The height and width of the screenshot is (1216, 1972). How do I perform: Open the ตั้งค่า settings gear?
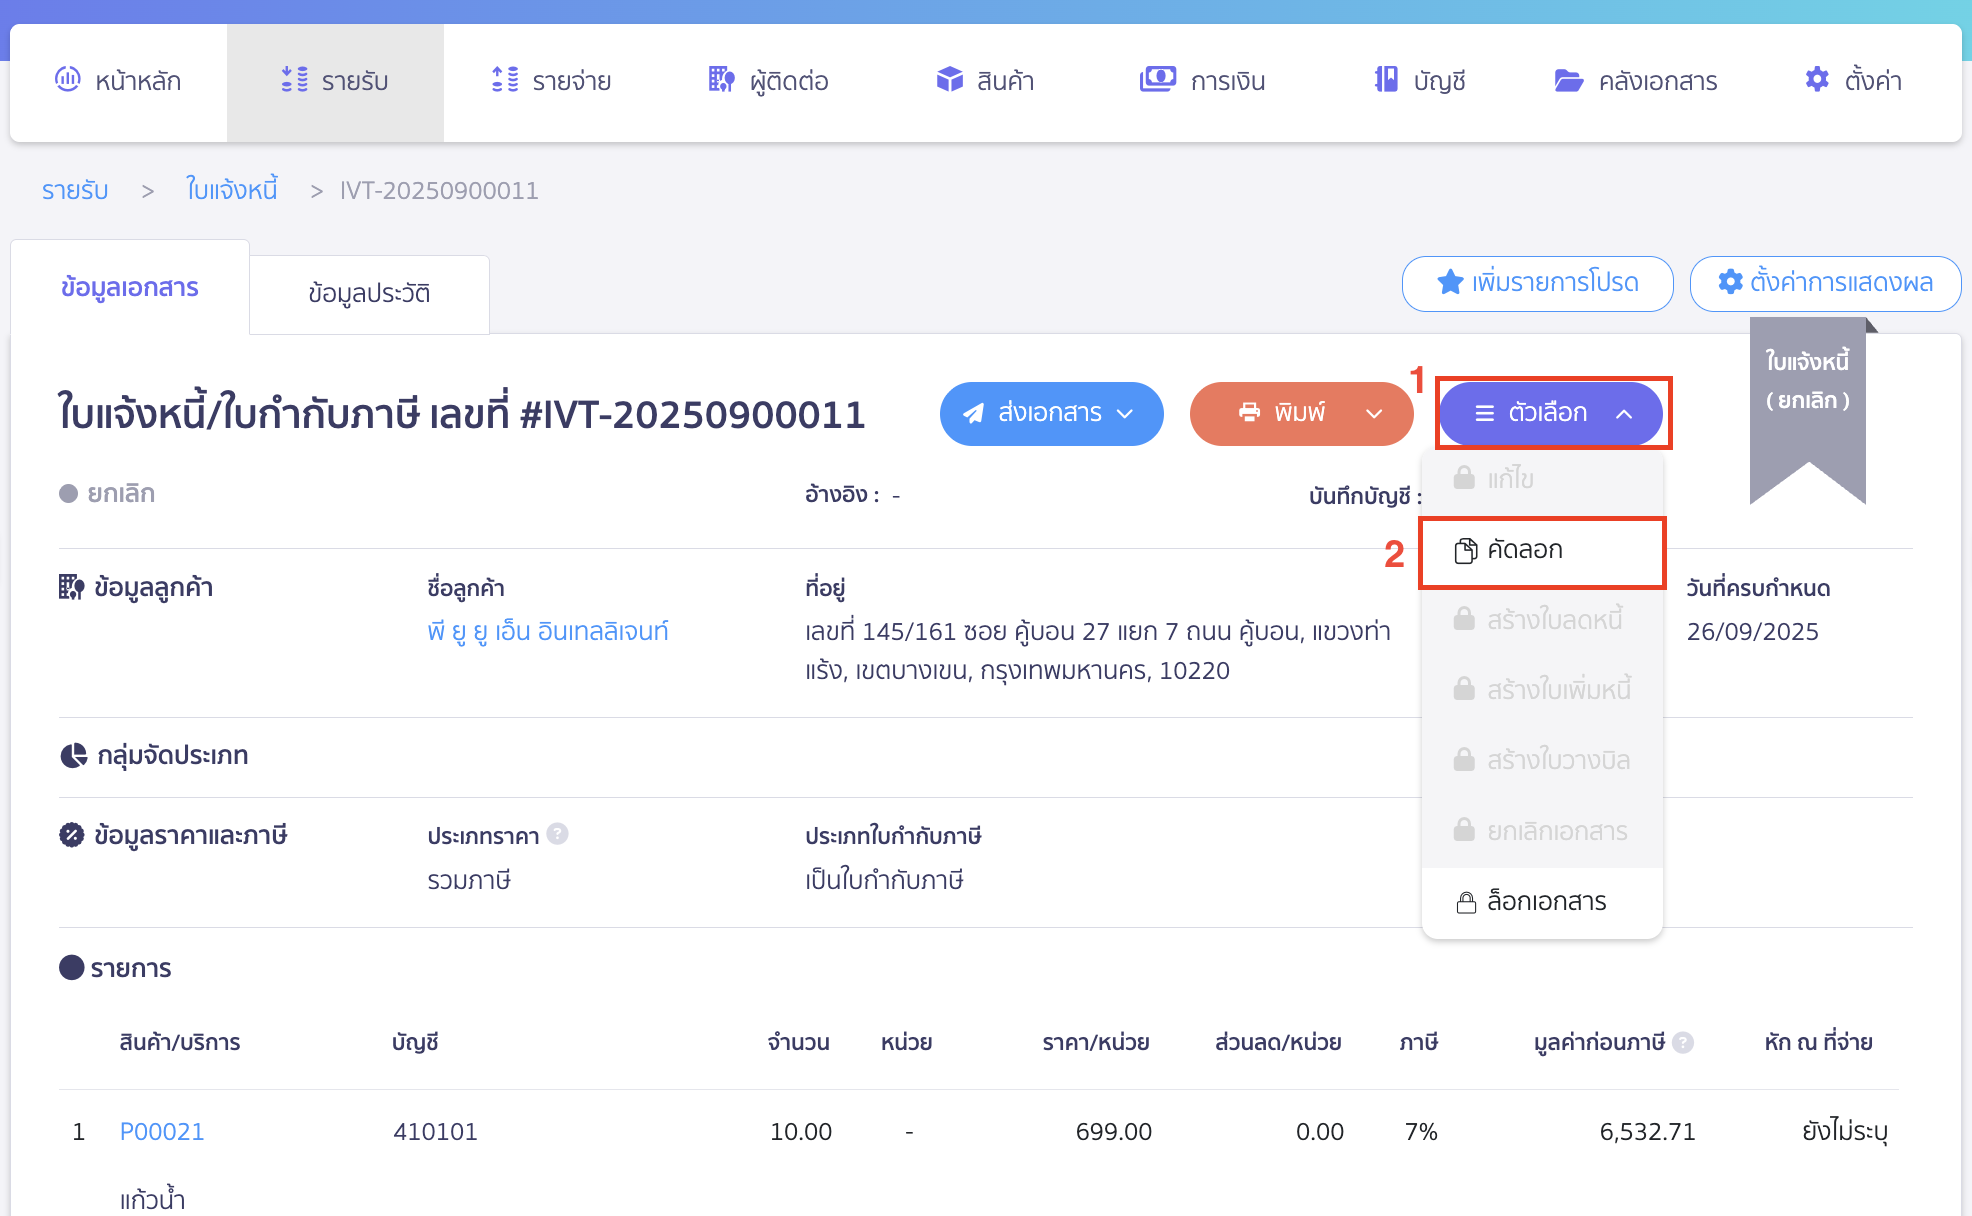point(1852,81)
